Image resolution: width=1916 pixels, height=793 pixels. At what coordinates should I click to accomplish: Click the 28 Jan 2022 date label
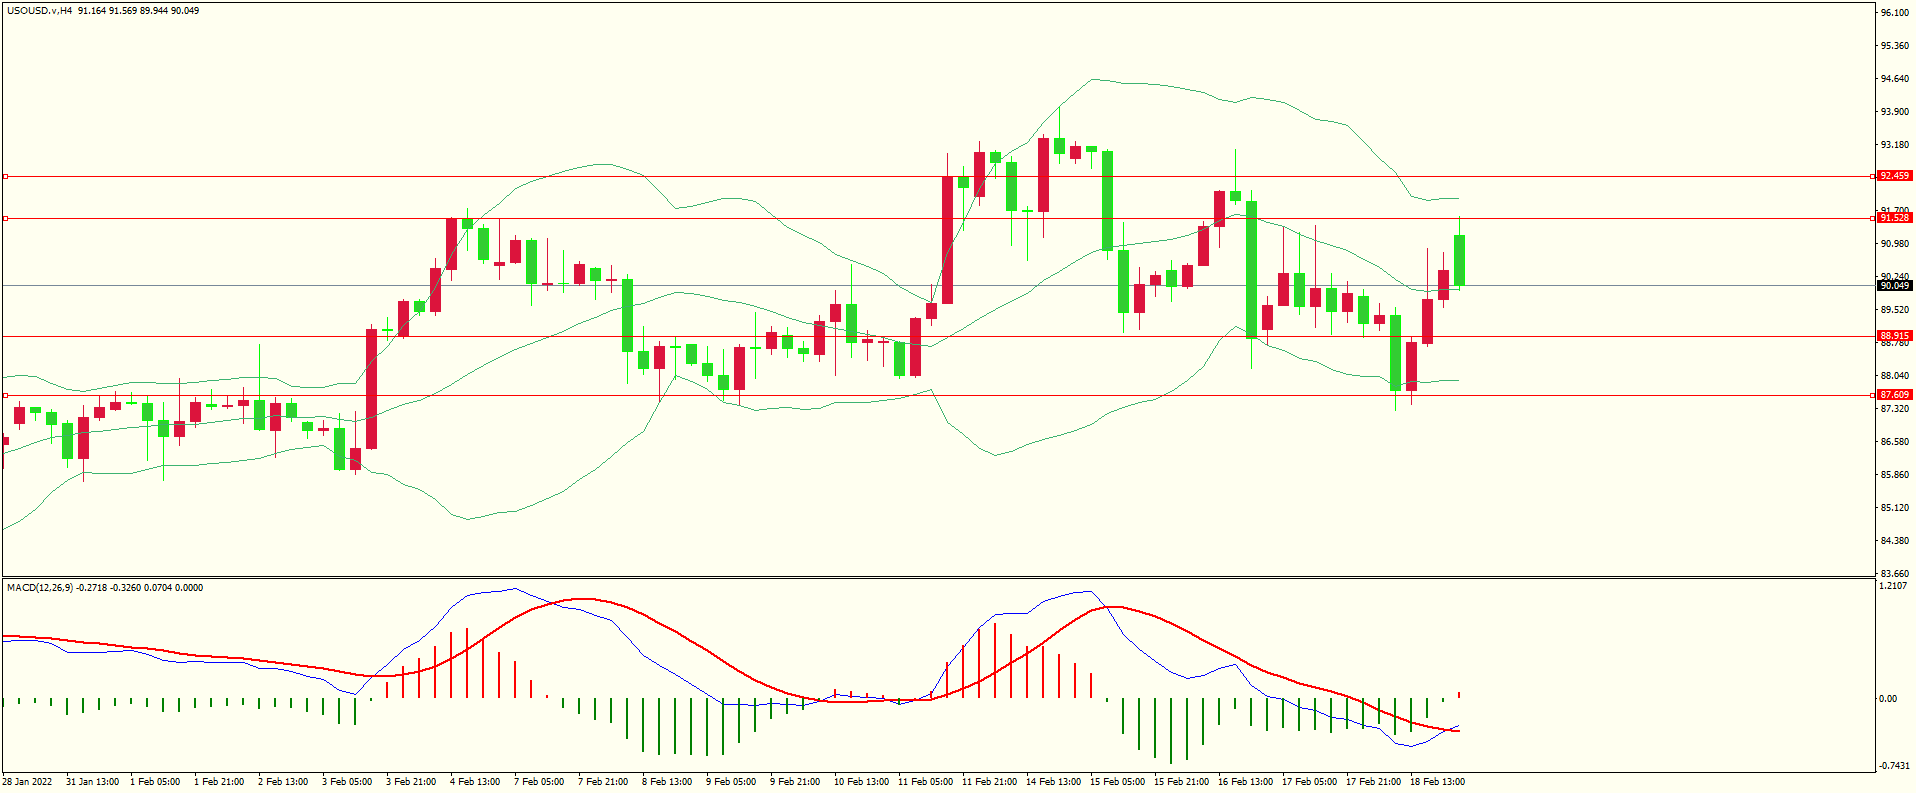[28, 782]
